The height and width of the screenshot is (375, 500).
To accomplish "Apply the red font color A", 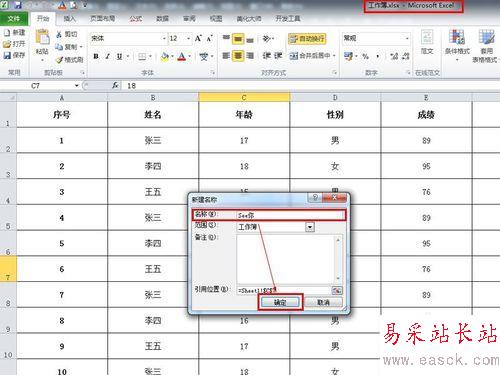I will click(x=182, y=57).
